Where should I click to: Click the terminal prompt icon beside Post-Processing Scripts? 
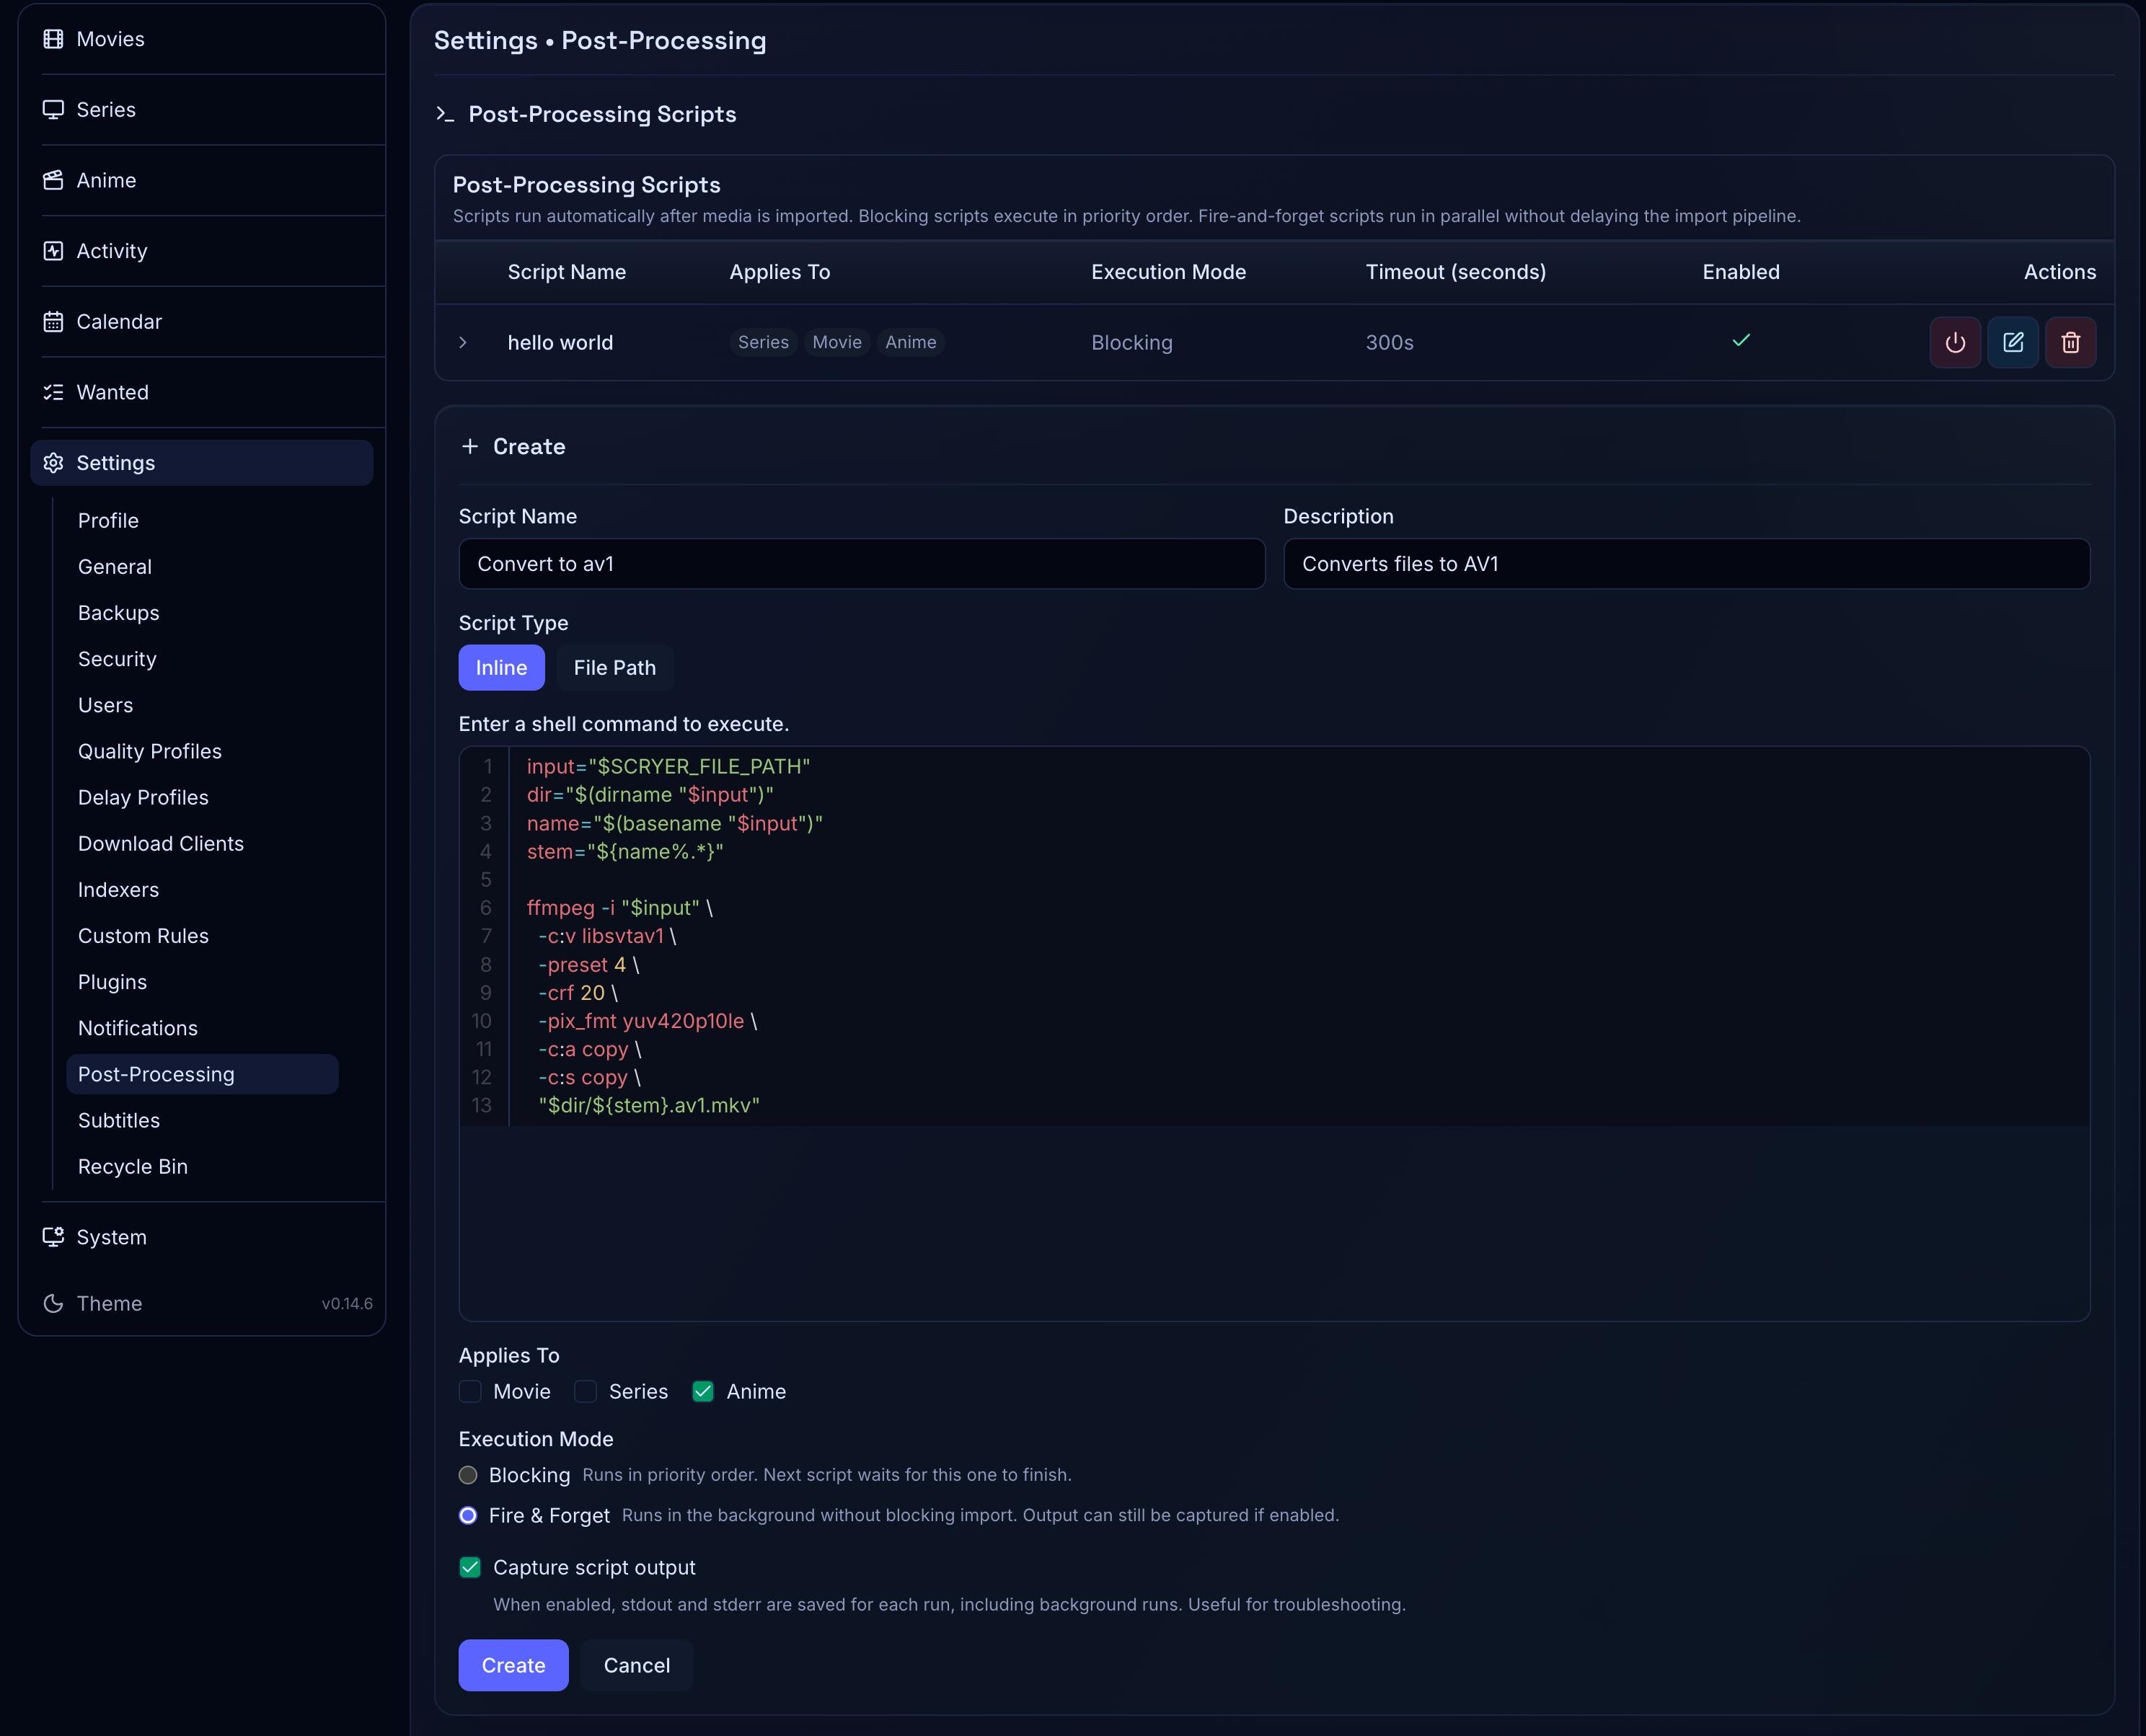coord(445,114)
